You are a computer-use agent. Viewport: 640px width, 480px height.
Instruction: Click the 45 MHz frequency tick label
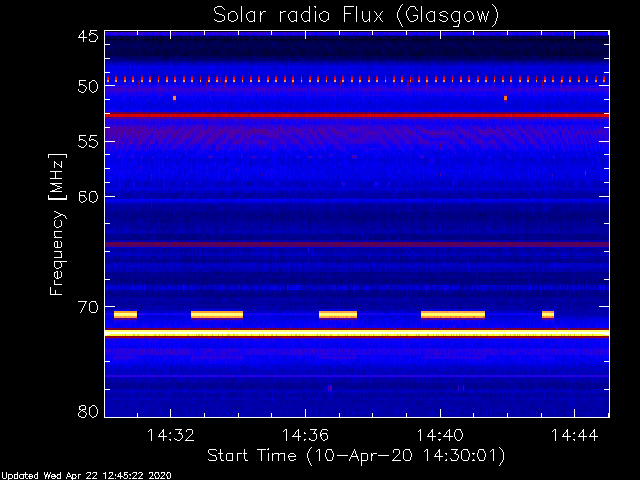click(x=88, y=36)
